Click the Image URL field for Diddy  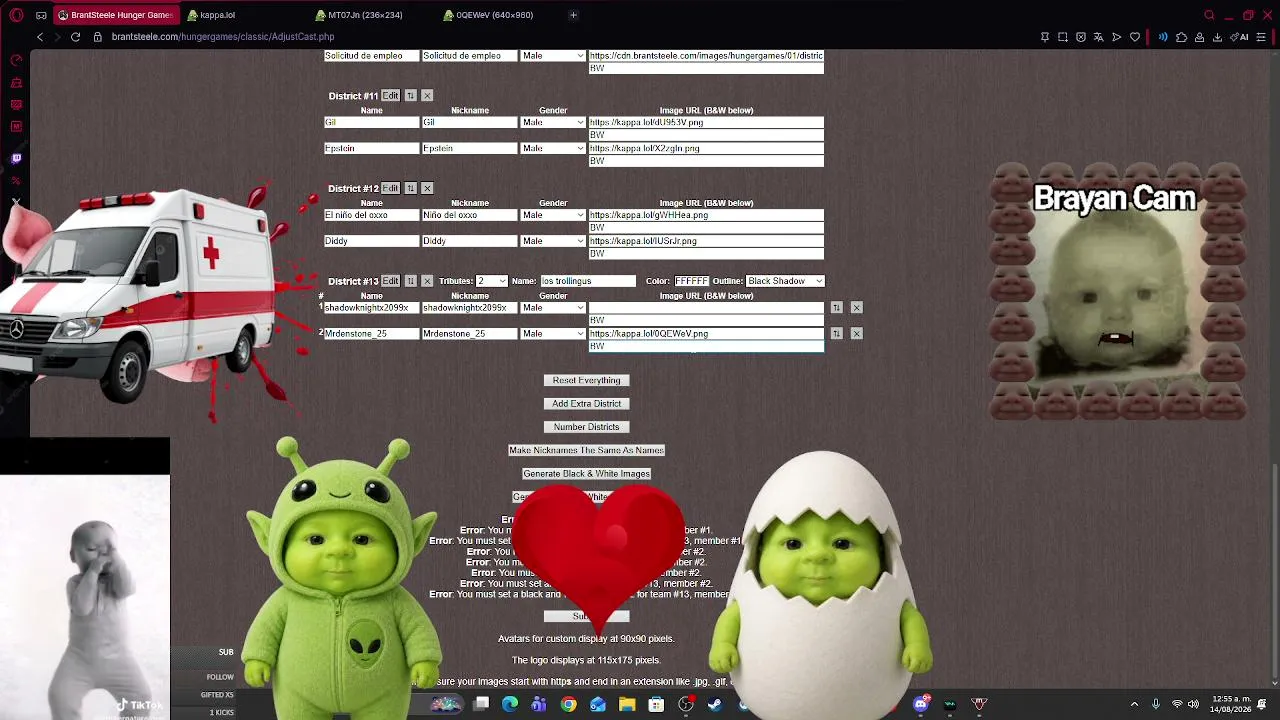(706, 241)
